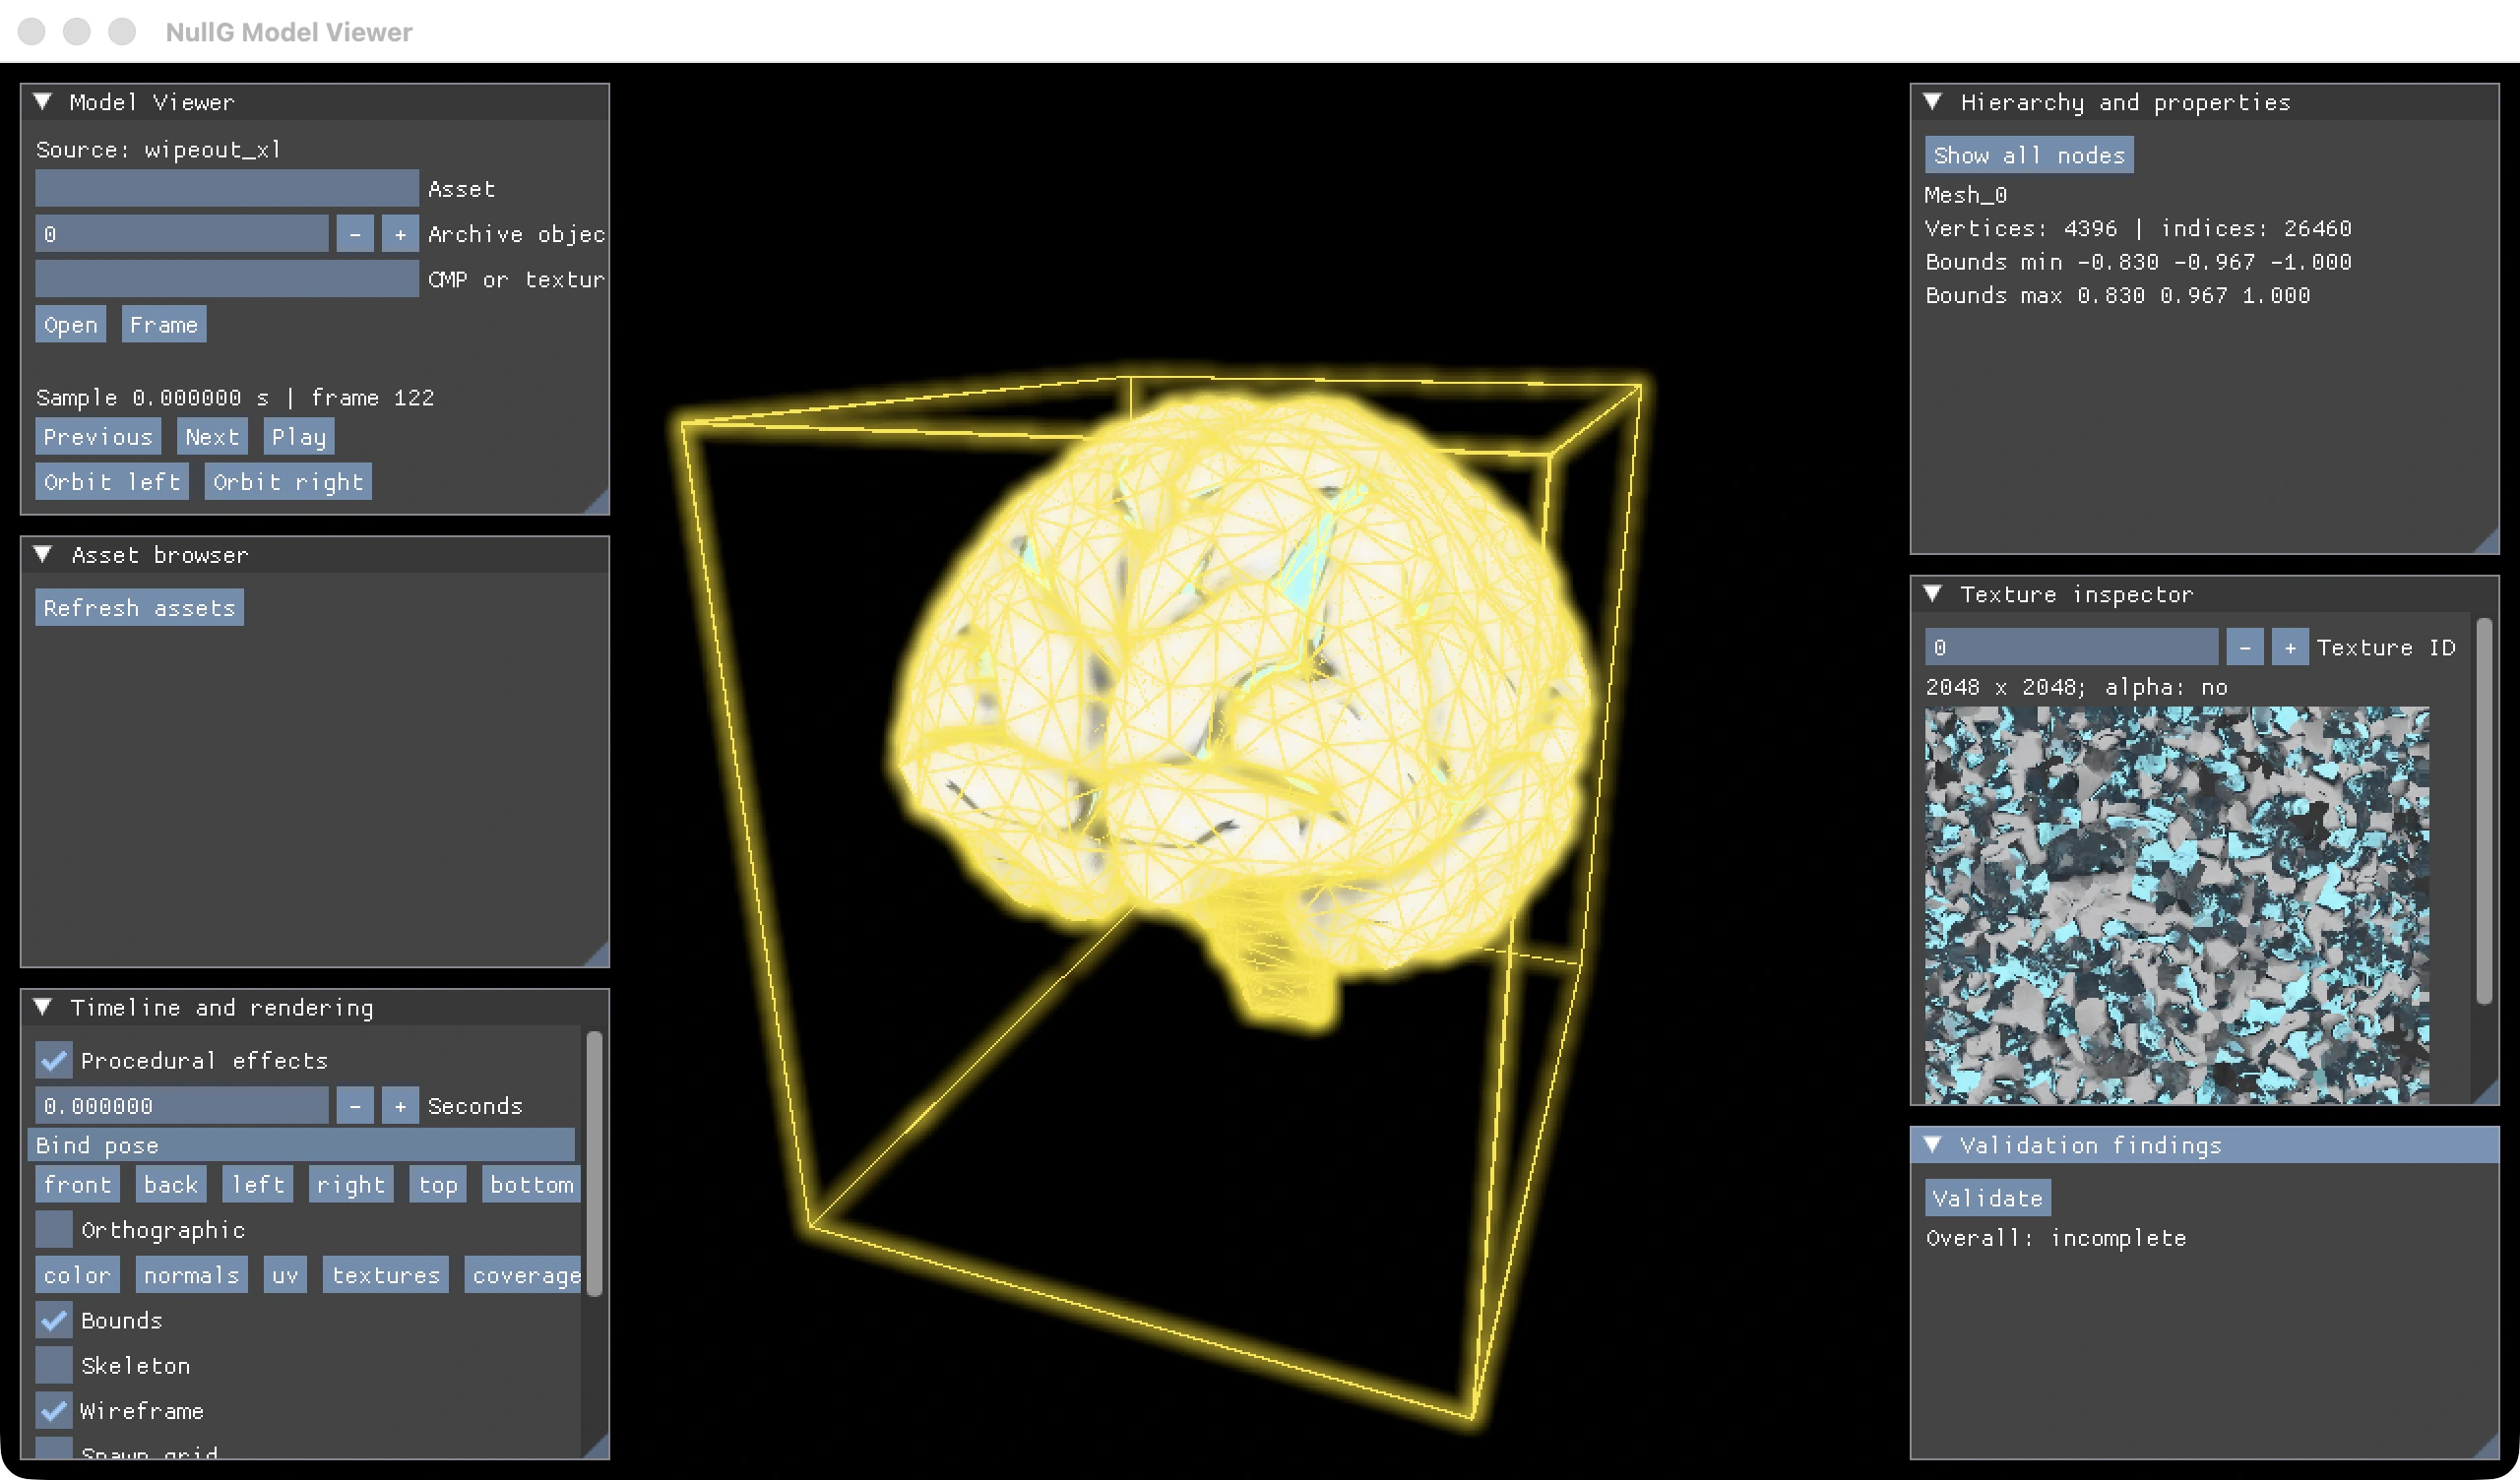The image size is (2520, 1480).
Task: Decrease the Archive object index with minus
Action: [355, 234]
